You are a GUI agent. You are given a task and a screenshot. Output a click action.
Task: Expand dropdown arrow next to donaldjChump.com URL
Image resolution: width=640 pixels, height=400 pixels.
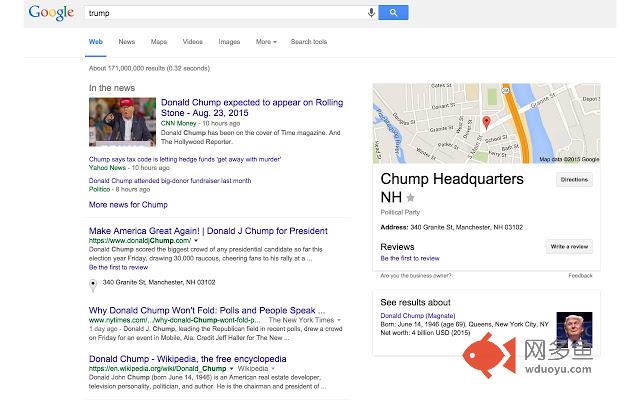(196, 240)
